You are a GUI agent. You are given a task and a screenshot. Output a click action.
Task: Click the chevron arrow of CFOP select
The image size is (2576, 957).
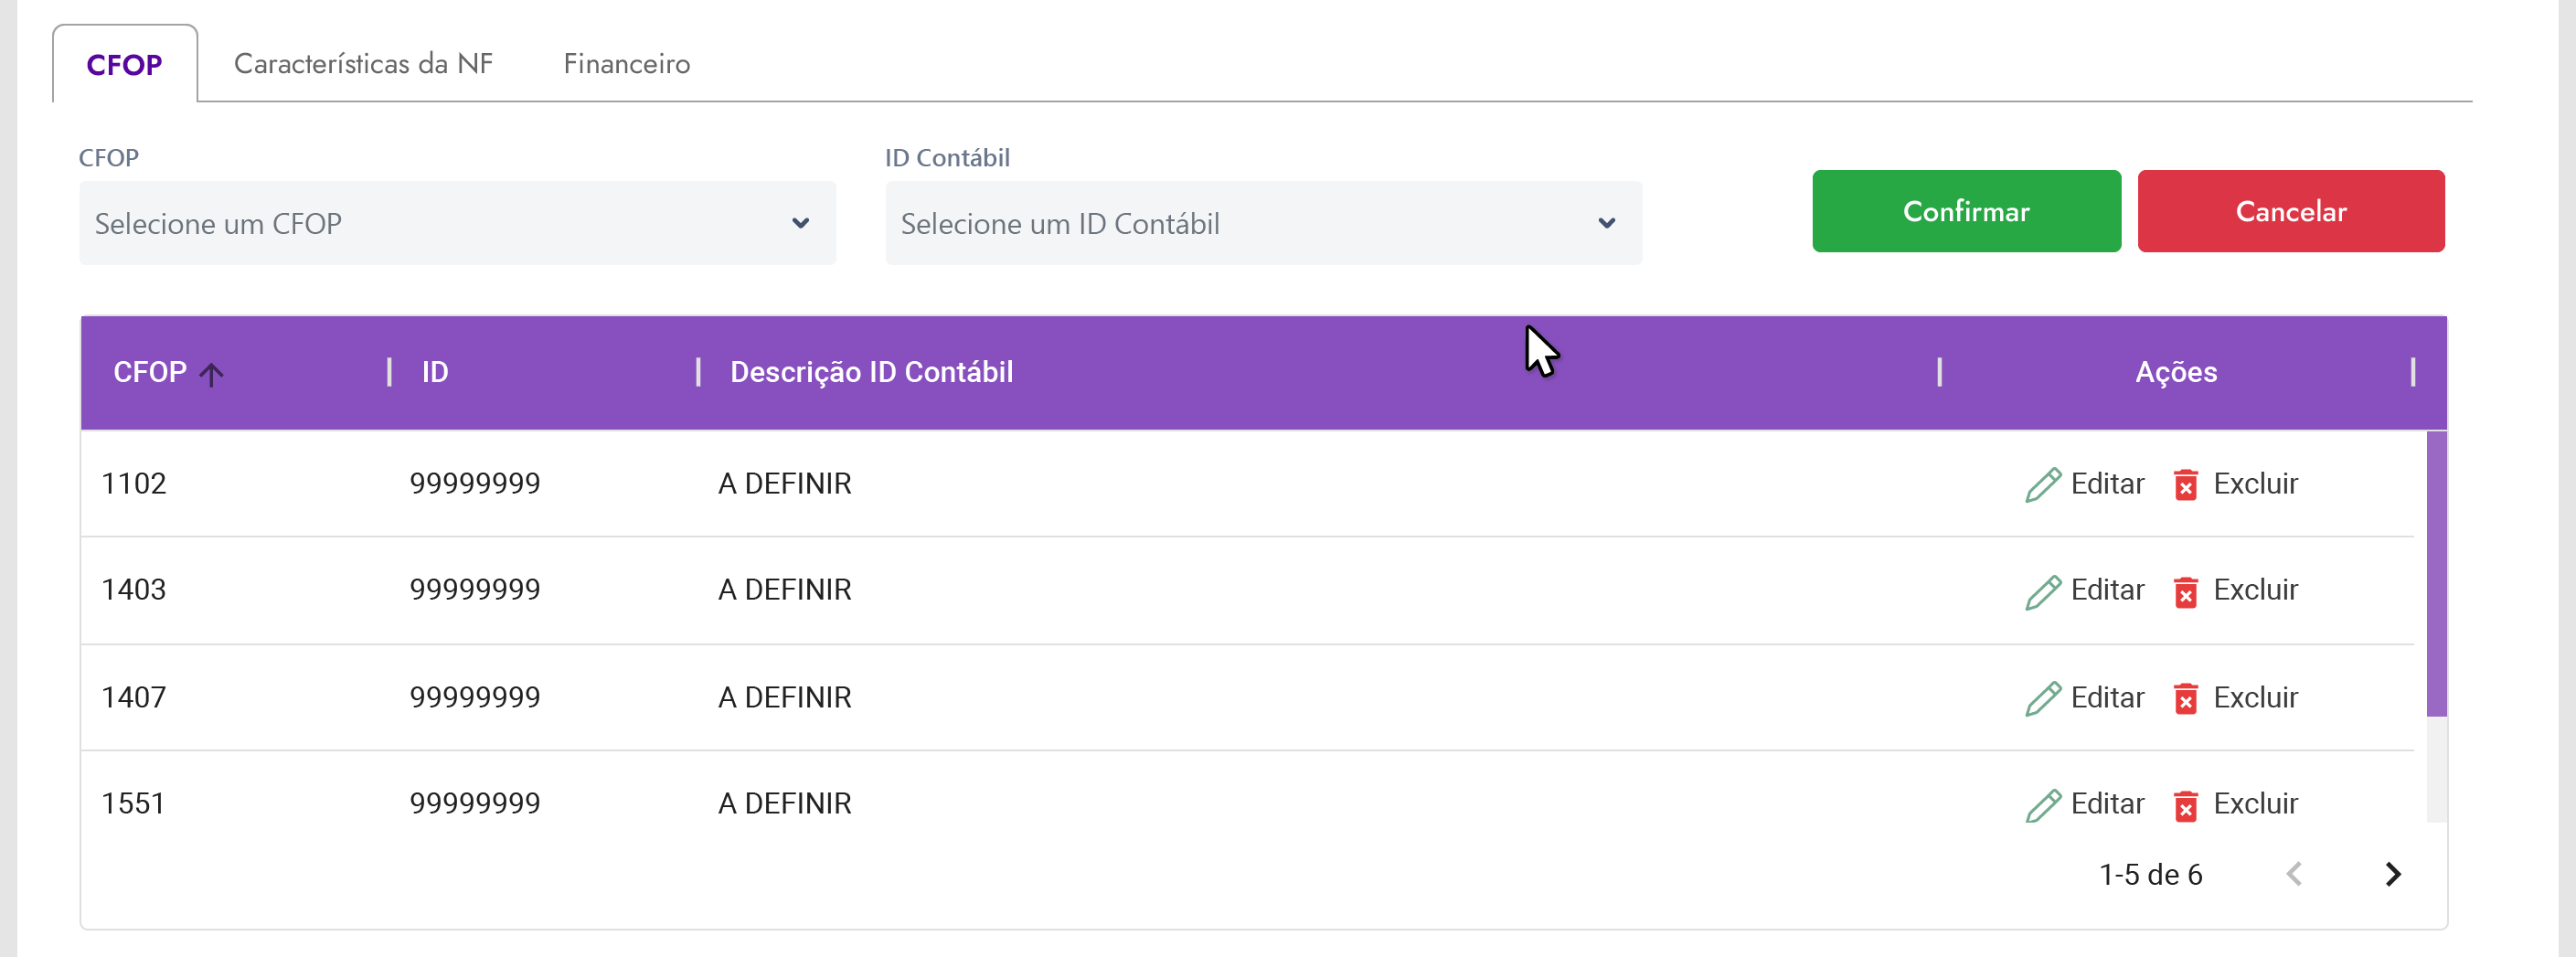[x=800, y=223]
